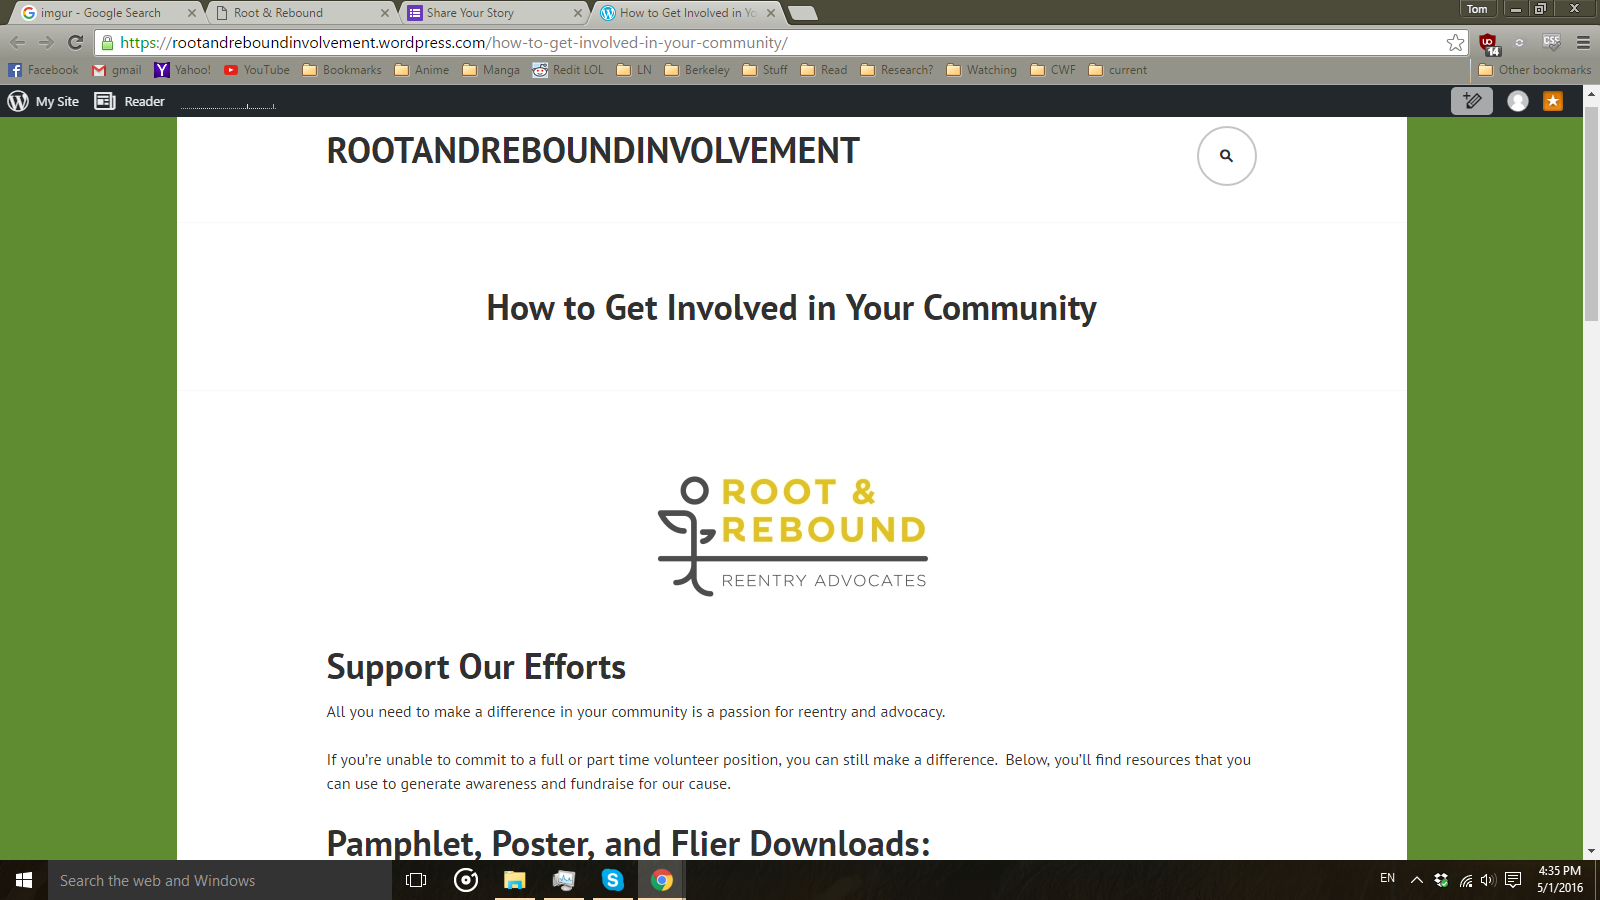Open the Action Center notifications icon
Screen dimensions: 1600x900
coord(1513,880)
